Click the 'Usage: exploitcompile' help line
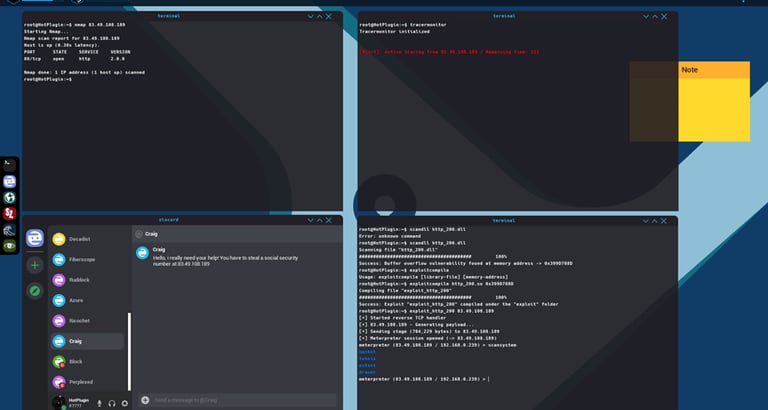This screenshot has width=768, height=410. (x=433, y=277)
